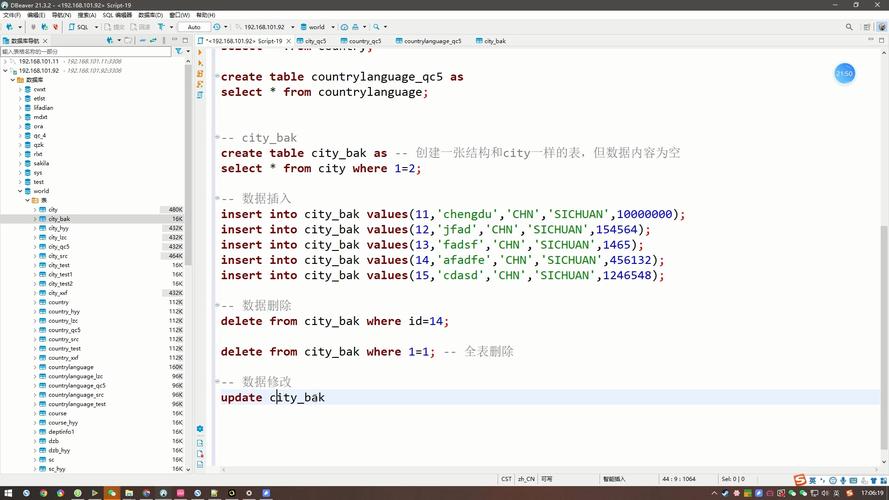Click the collapse all icon in navigator
This screenshot has width=889, height=500.
pos(142,41)
